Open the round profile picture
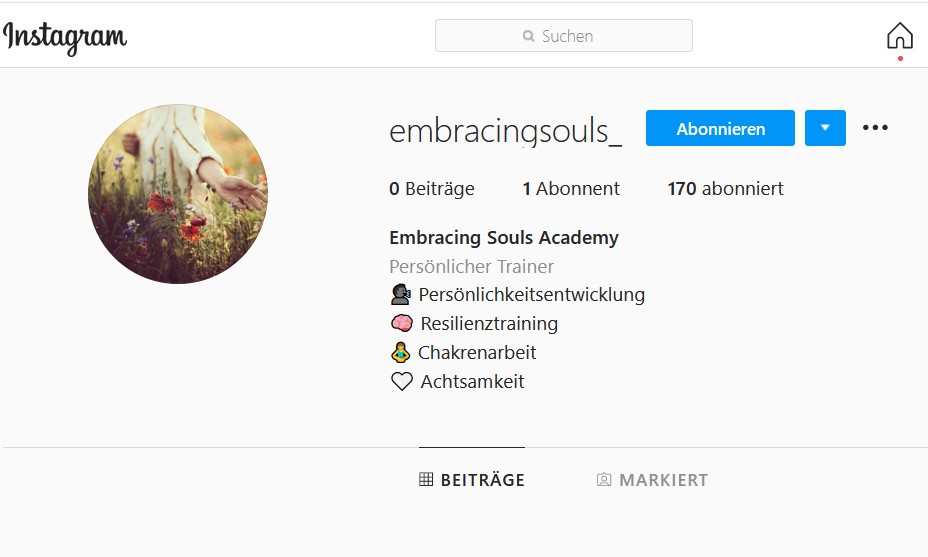Image resolution: width=928 pixels, height=557 pixels. tap(178, 194)
